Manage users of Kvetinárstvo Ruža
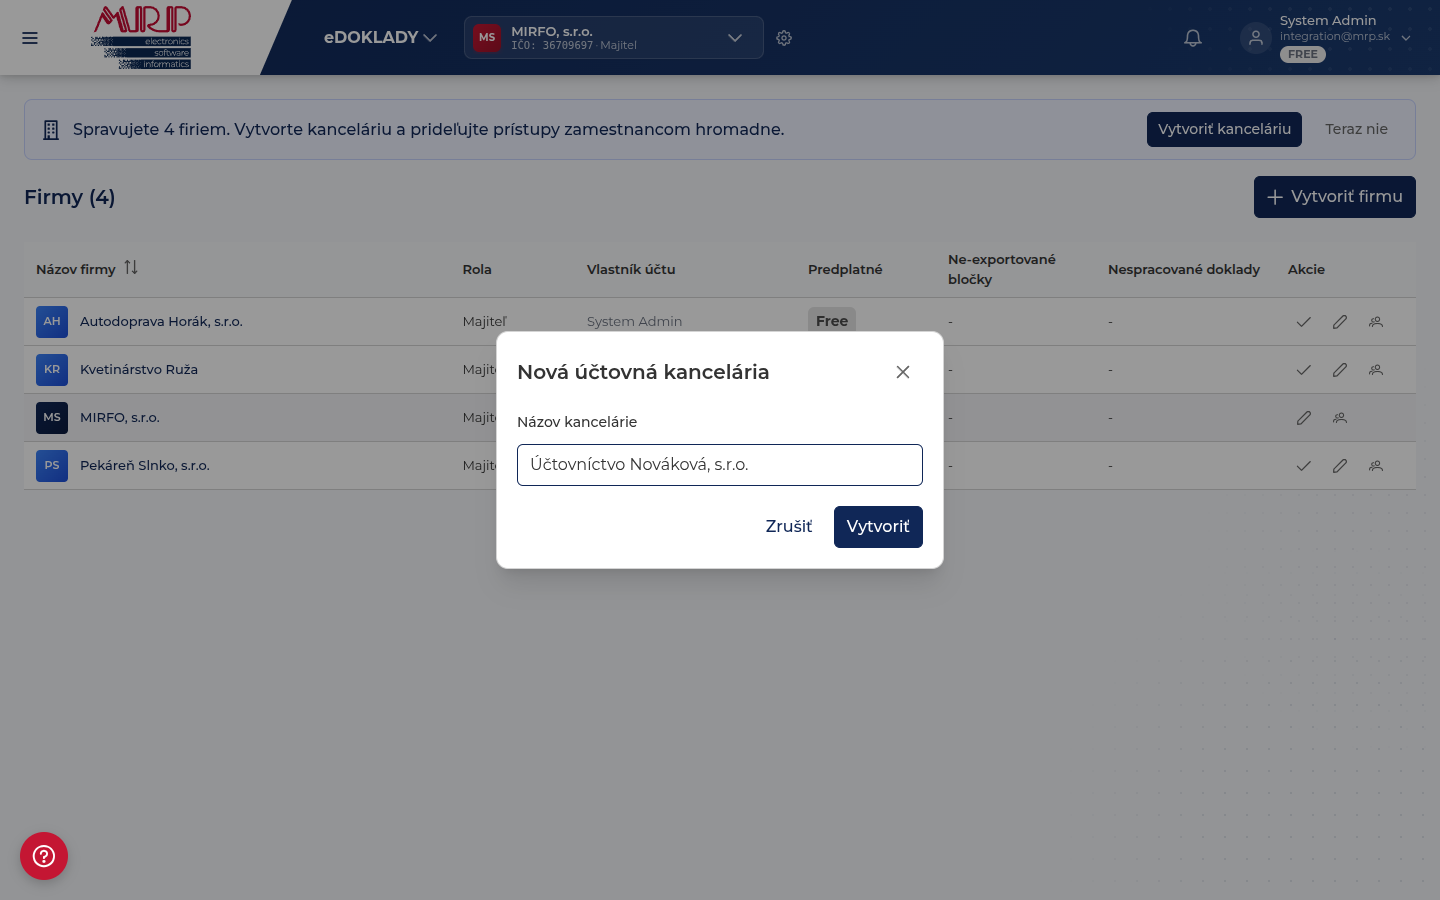1440x900 pixels. point(1376,370)
